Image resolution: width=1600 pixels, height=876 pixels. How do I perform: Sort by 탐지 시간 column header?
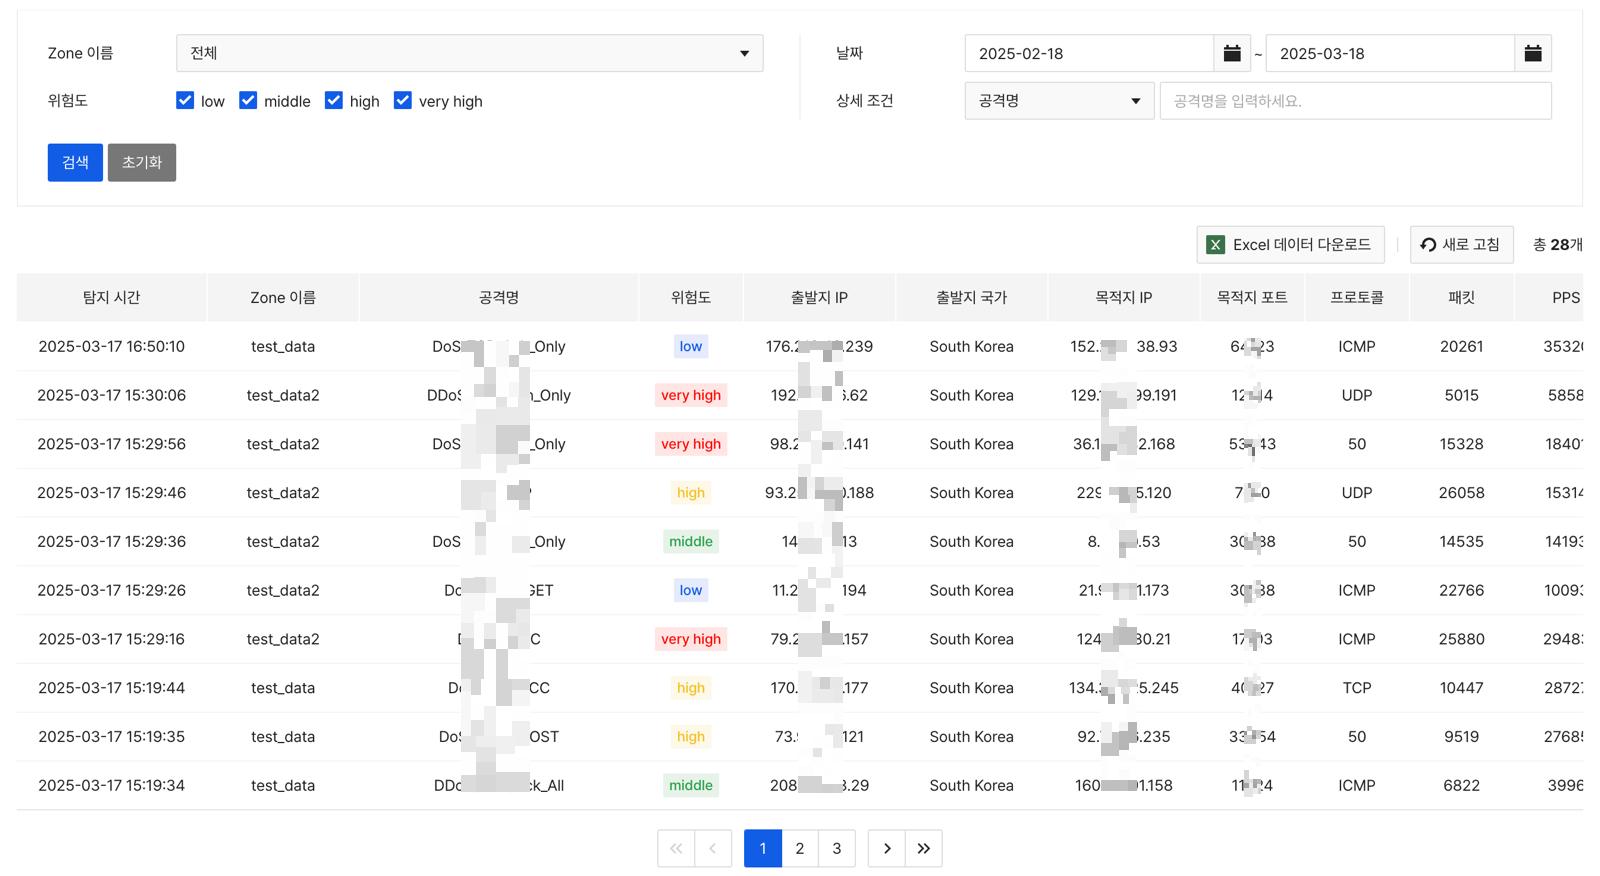click(x=111, y=298)
